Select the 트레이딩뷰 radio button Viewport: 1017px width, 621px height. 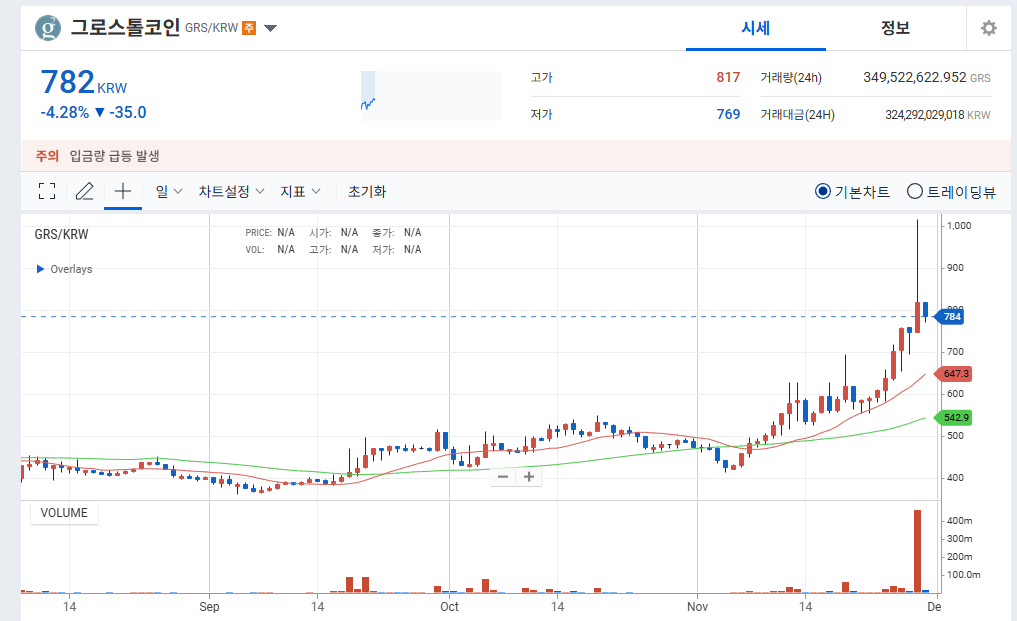pos(915,191)
